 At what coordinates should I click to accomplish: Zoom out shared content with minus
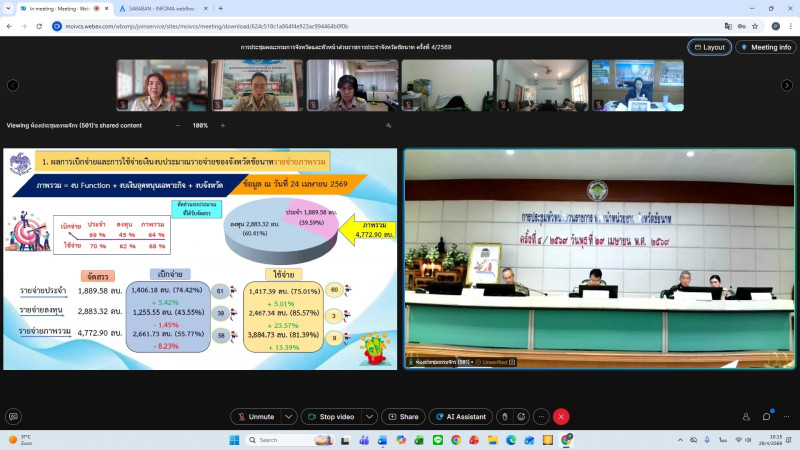click(x=178, y=126)
